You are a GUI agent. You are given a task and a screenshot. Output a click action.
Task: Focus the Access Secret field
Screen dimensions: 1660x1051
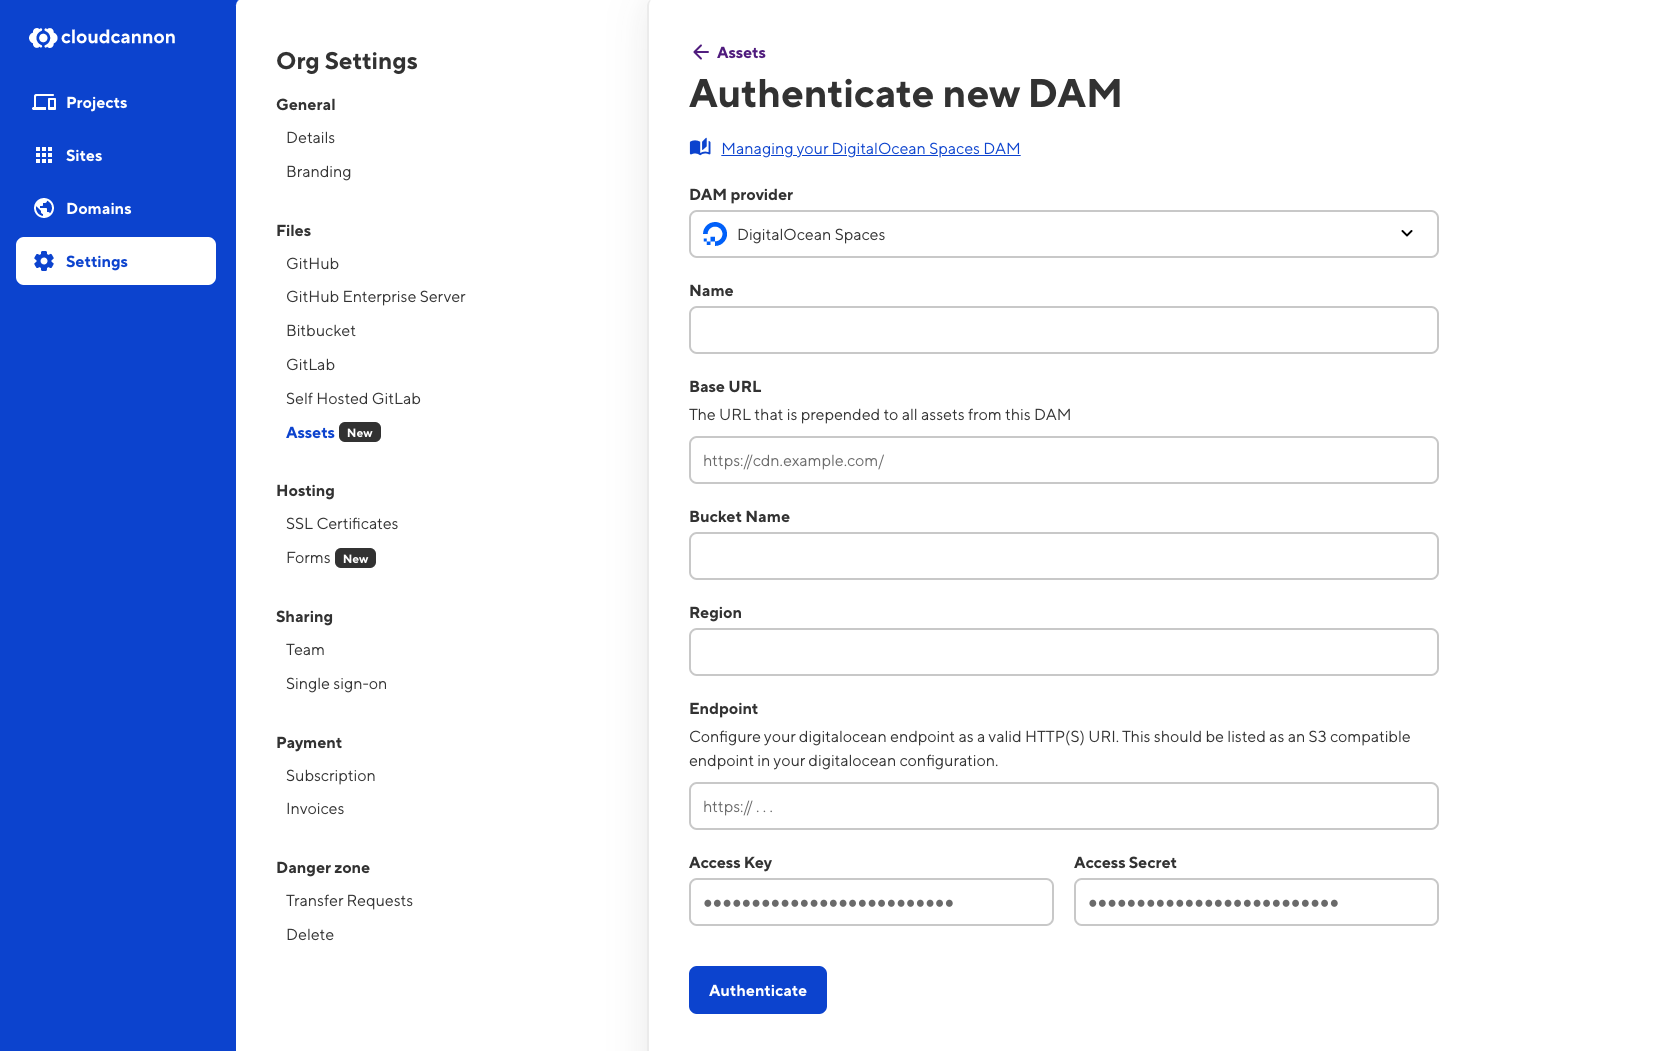[1255, 902]
